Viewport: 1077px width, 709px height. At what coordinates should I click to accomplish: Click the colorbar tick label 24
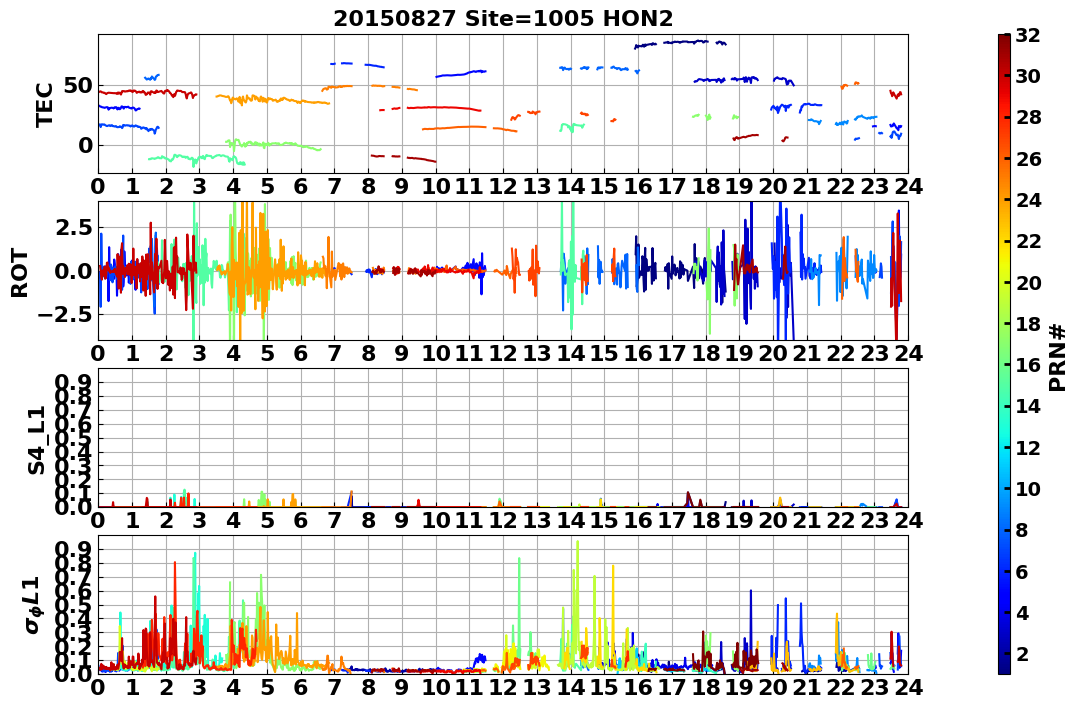point(1028,200)
